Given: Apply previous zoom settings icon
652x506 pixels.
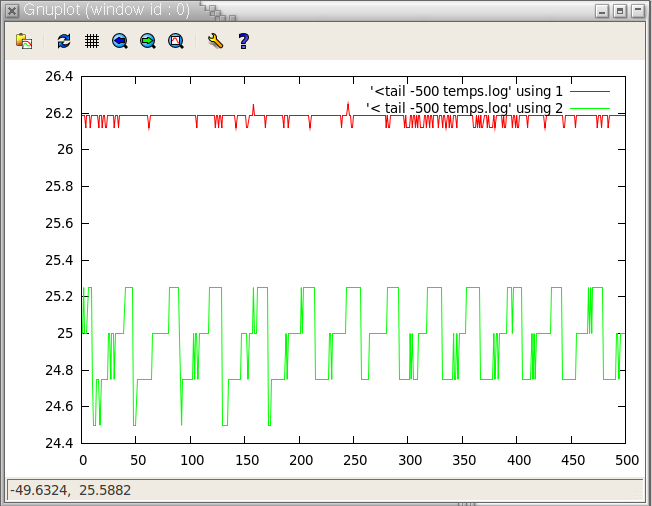Looking at the screenshot, I should coord(120,41).
